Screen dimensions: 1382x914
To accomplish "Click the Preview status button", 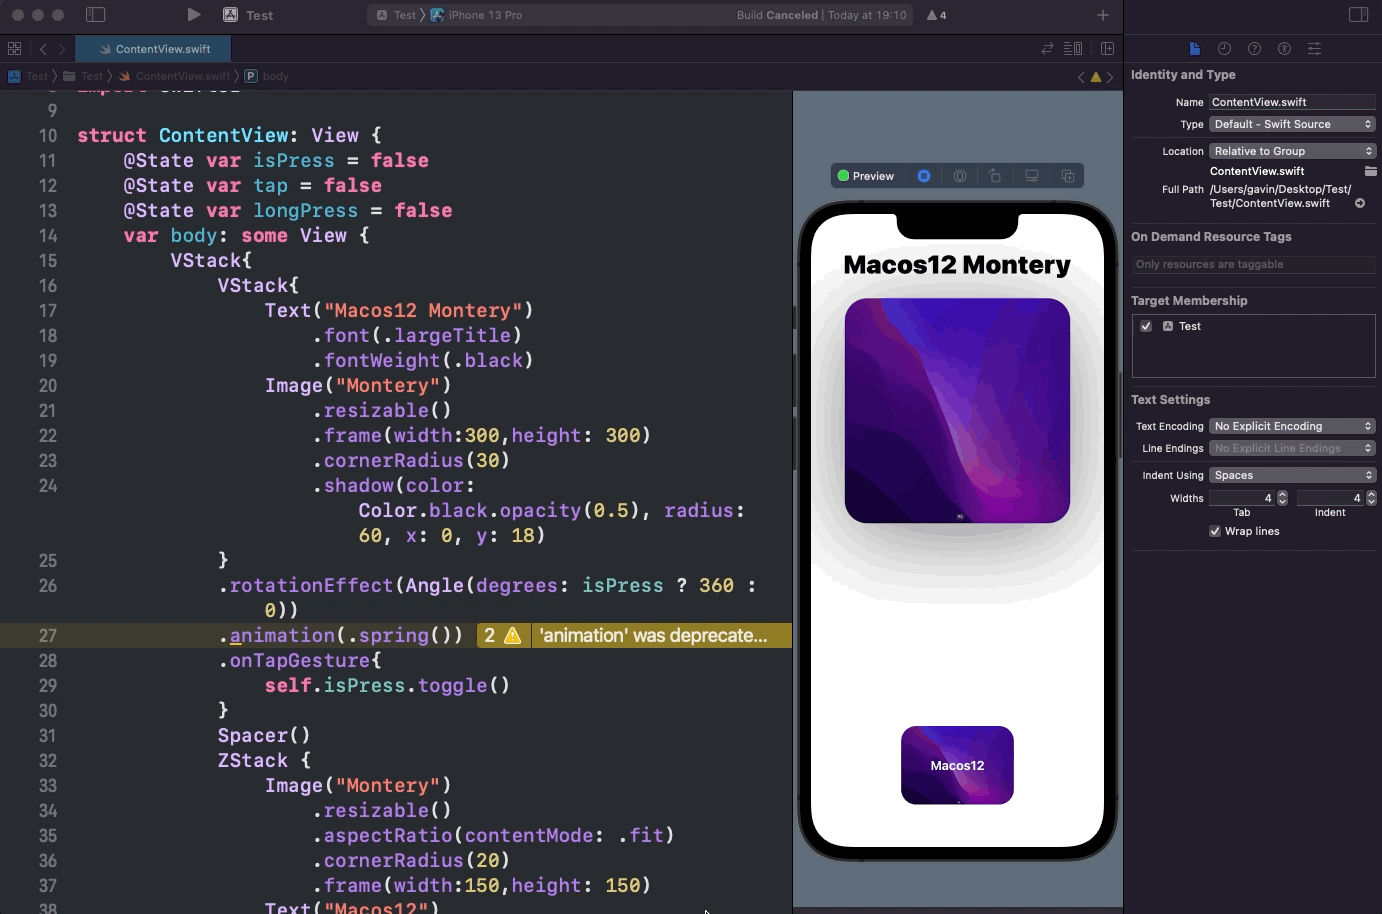I will pos(866,176).
